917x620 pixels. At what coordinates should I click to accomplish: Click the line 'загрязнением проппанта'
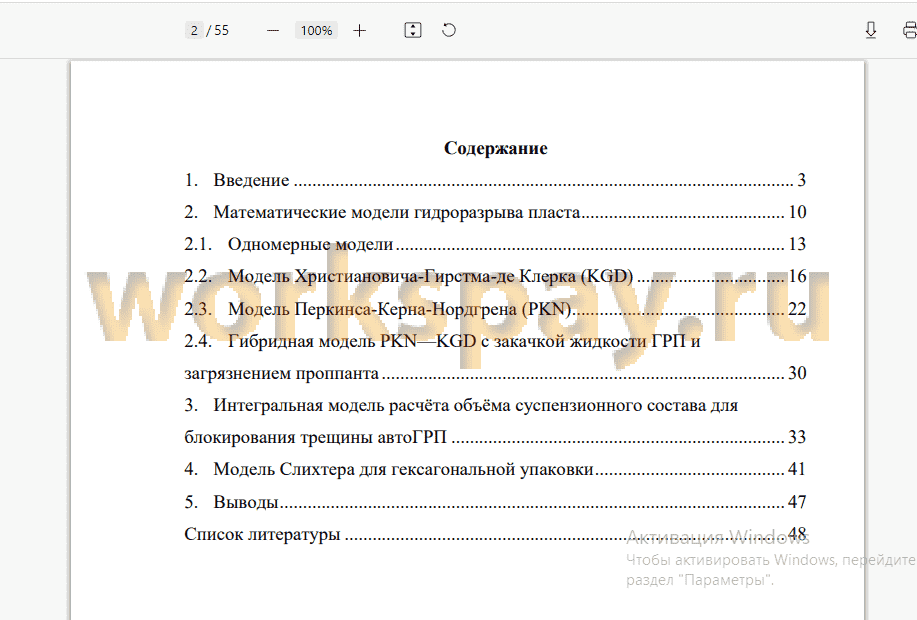(x=281, y=373)
